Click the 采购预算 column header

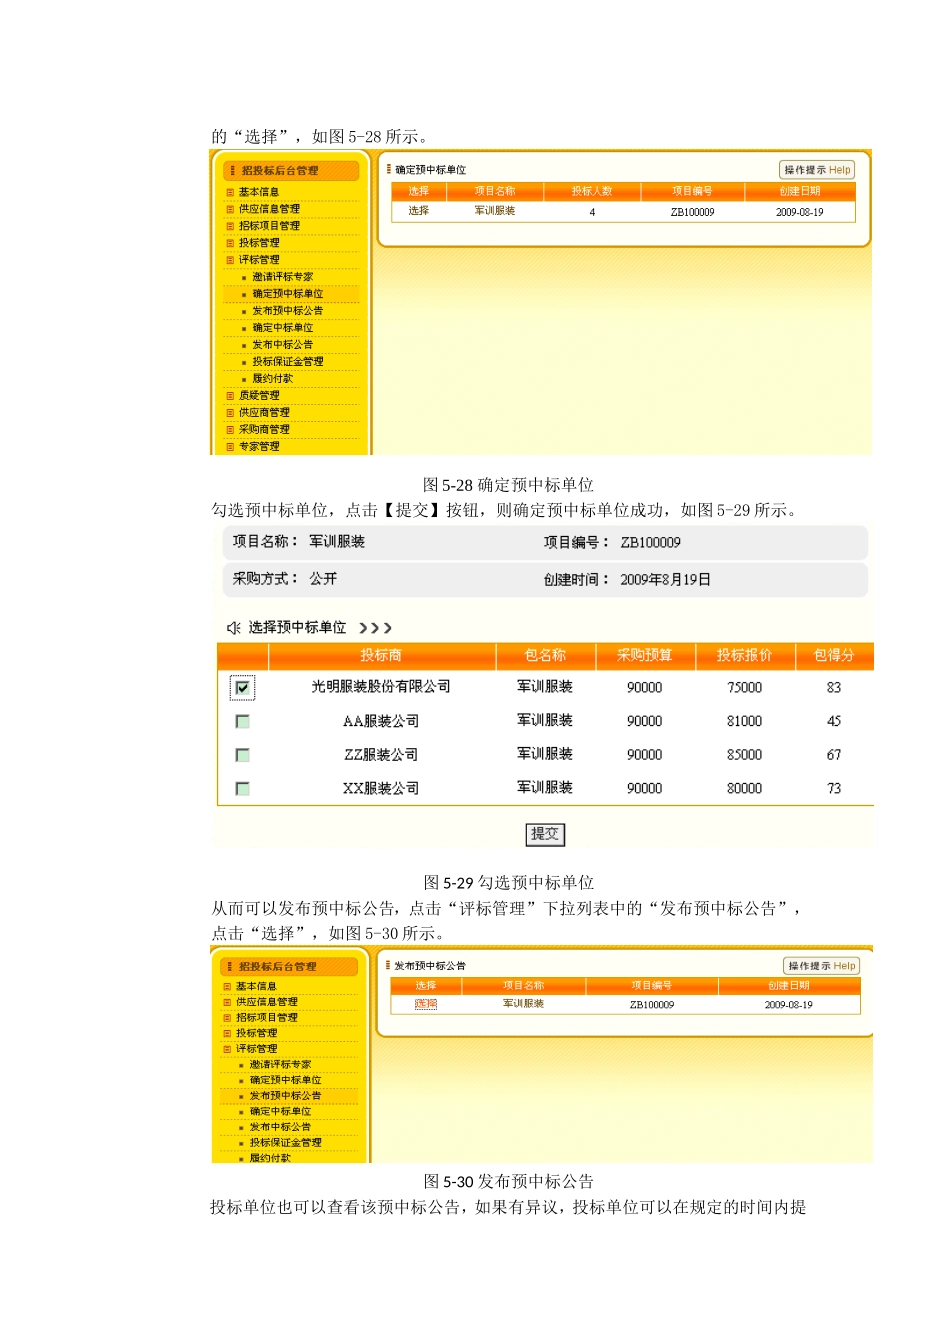(x=644, y=655)
